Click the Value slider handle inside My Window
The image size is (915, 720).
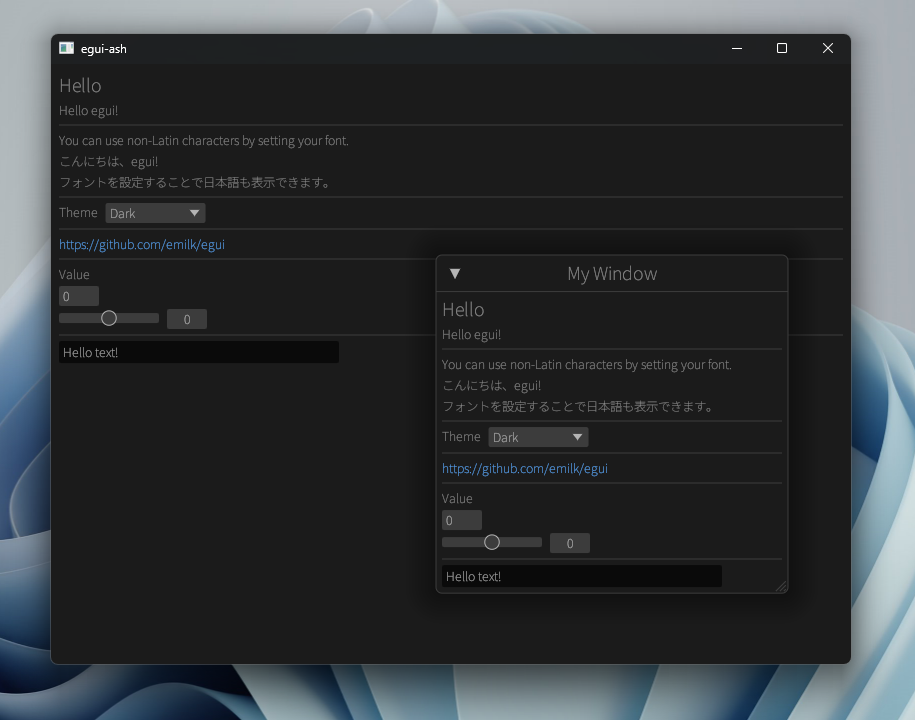click(492, 542)
